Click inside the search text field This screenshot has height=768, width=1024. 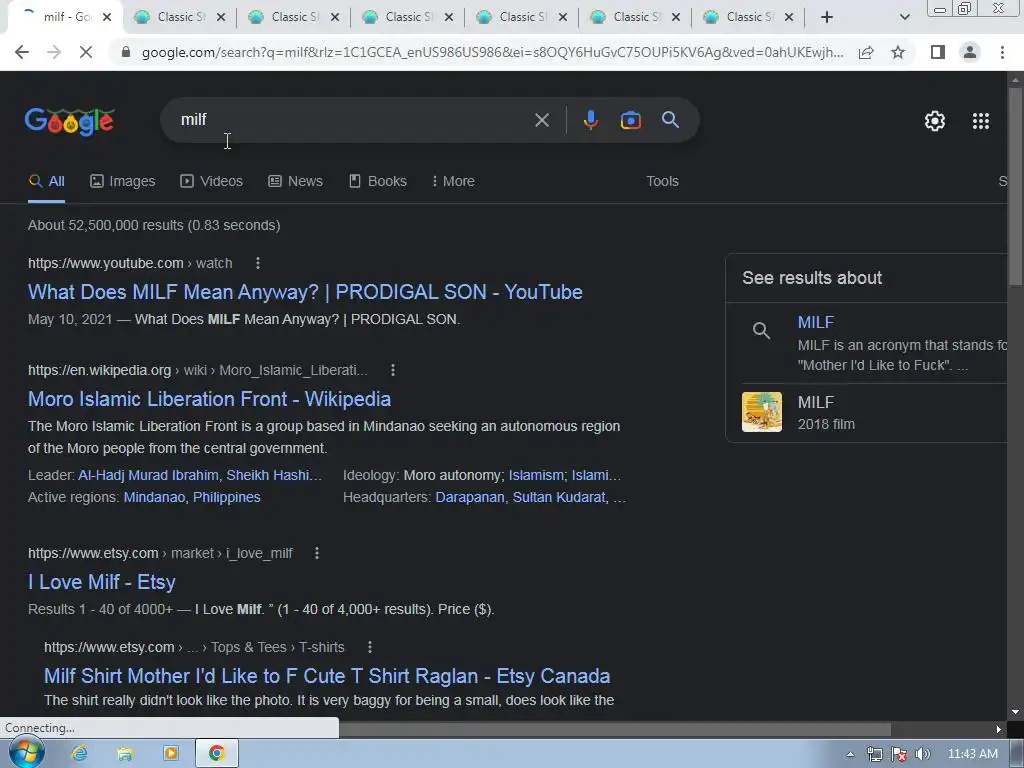point(353,120)
